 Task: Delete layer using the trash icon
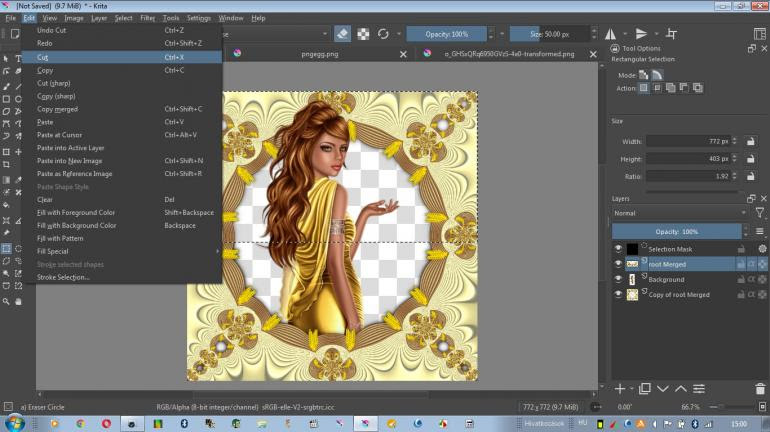(x=761, y=388)
